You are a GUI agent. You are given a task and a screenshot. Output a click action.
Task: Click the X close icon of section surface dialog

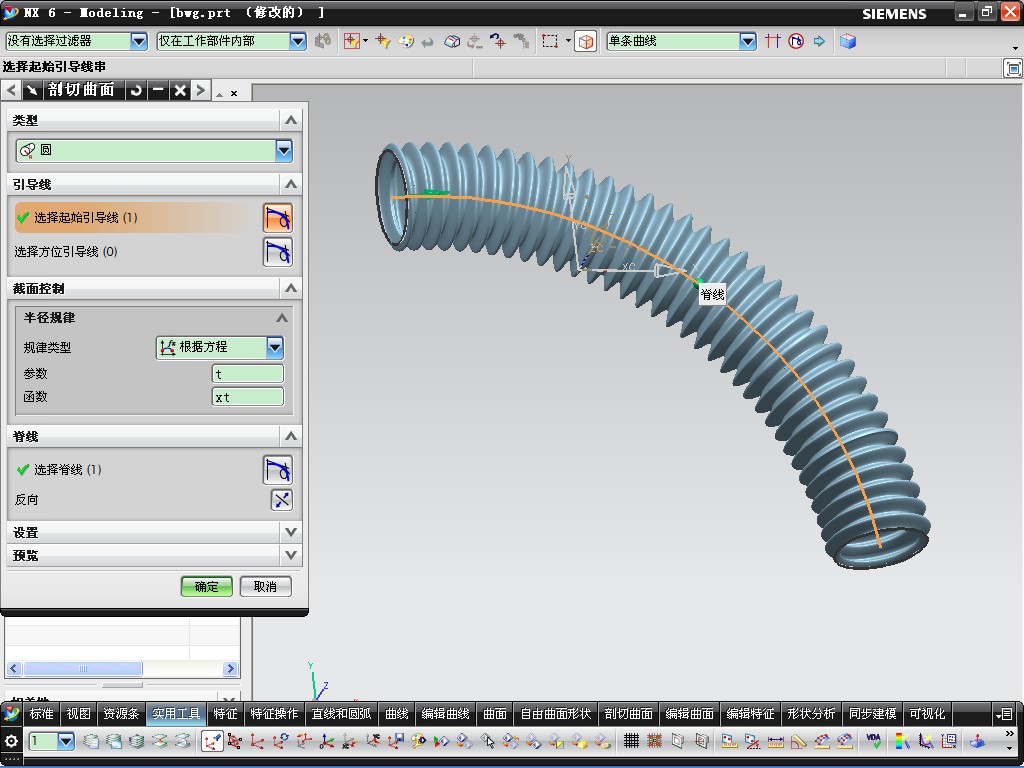coord(180,90)
